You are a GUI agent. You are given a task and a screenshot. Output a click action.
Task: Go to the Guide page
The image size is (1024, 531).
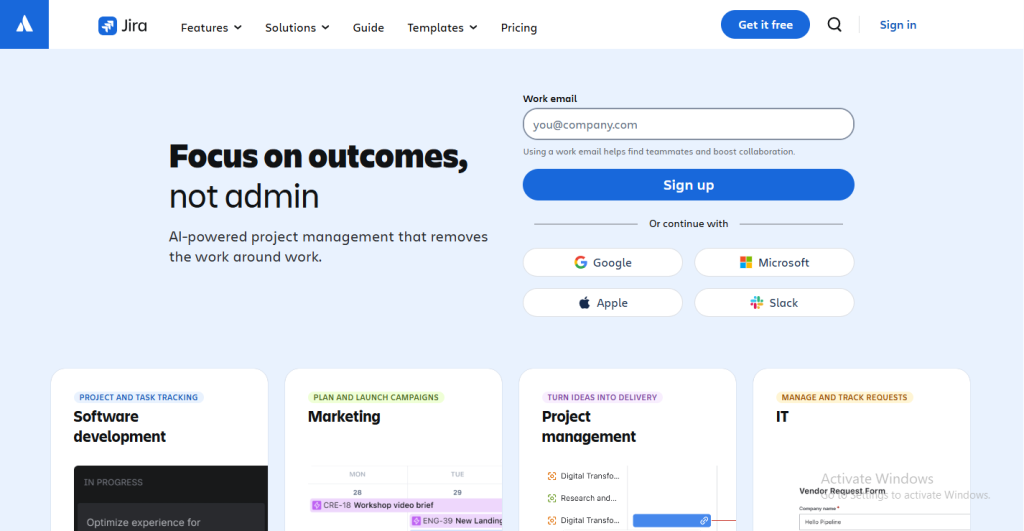tap(368, 28)
